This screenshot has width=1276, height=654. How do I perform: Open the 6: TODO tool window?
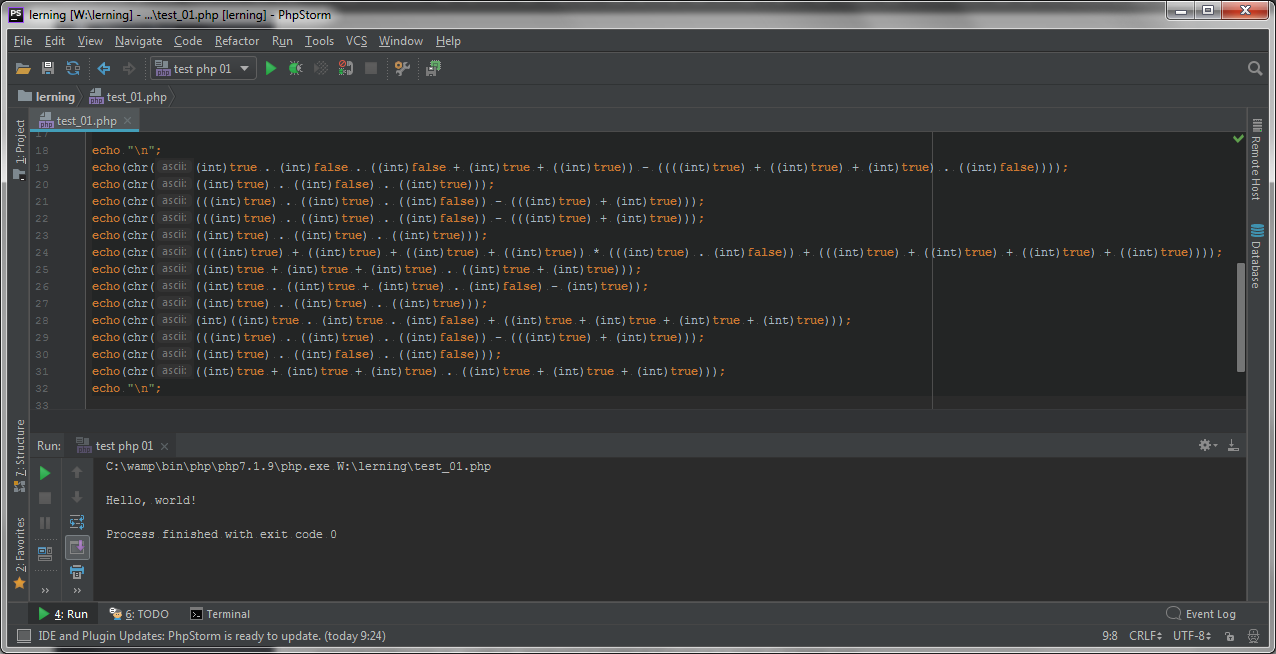[x=139, y=614]
